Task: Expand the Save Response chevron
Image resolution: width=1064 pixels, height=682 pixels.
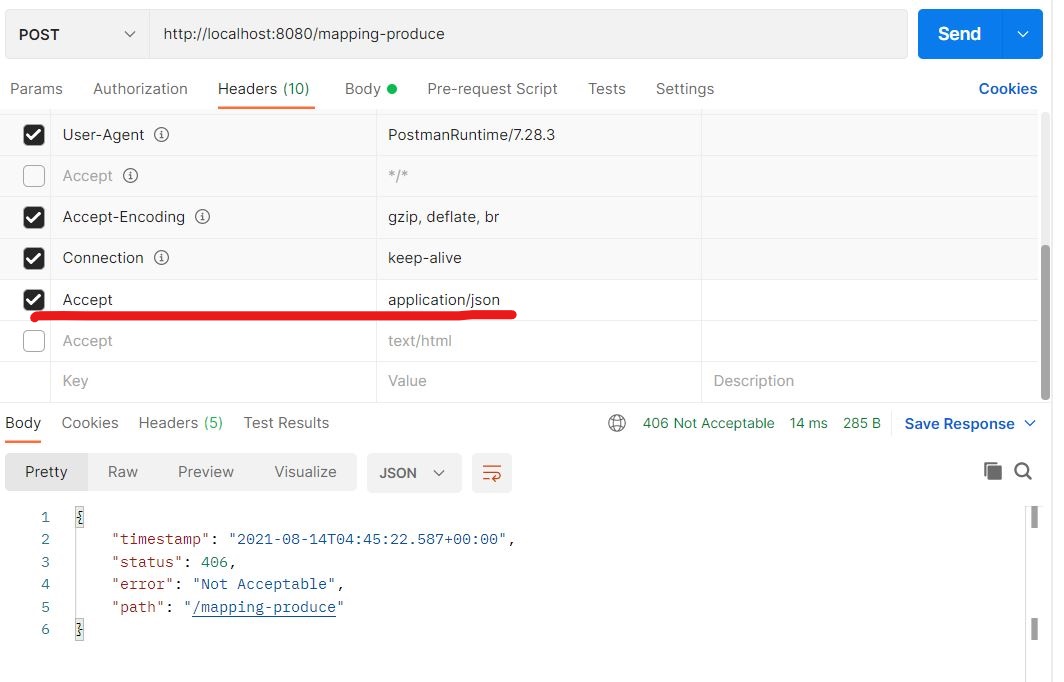Action: pyautogui.click(x=1030, y=423)
